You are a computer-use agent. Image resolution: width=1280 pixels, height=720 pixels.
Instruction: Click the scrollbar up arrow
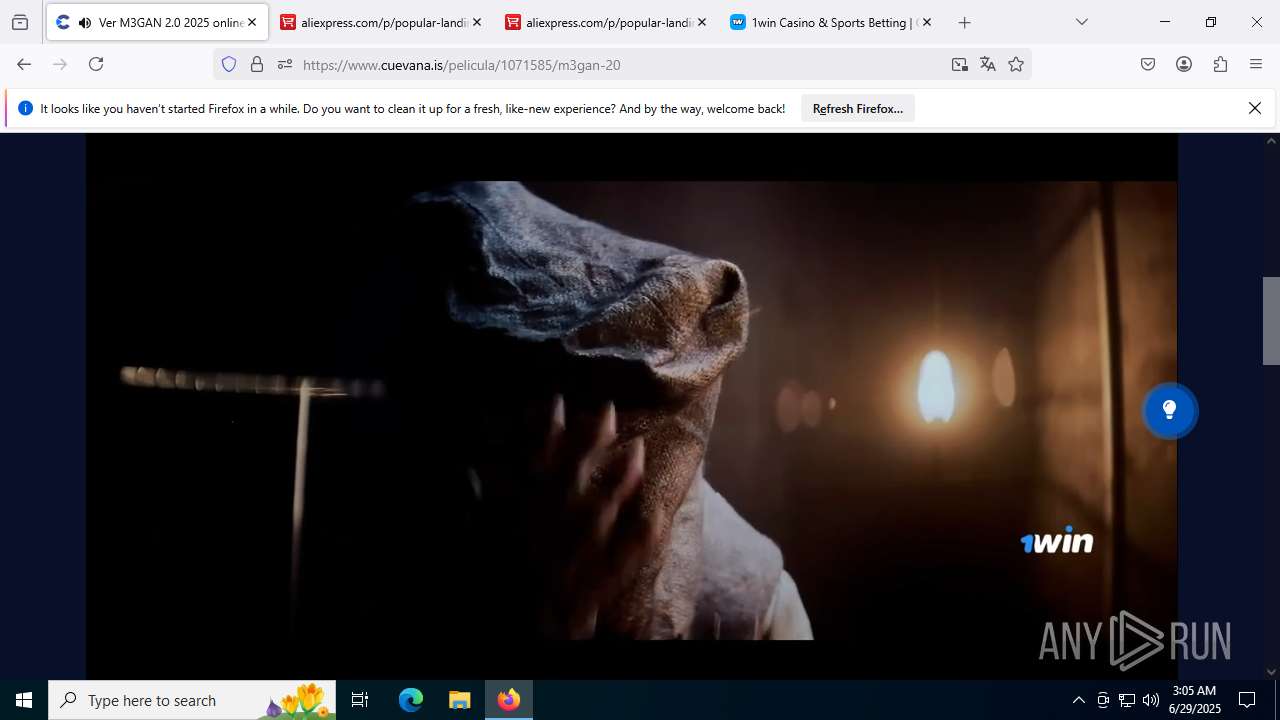[x=1271, y=141]
